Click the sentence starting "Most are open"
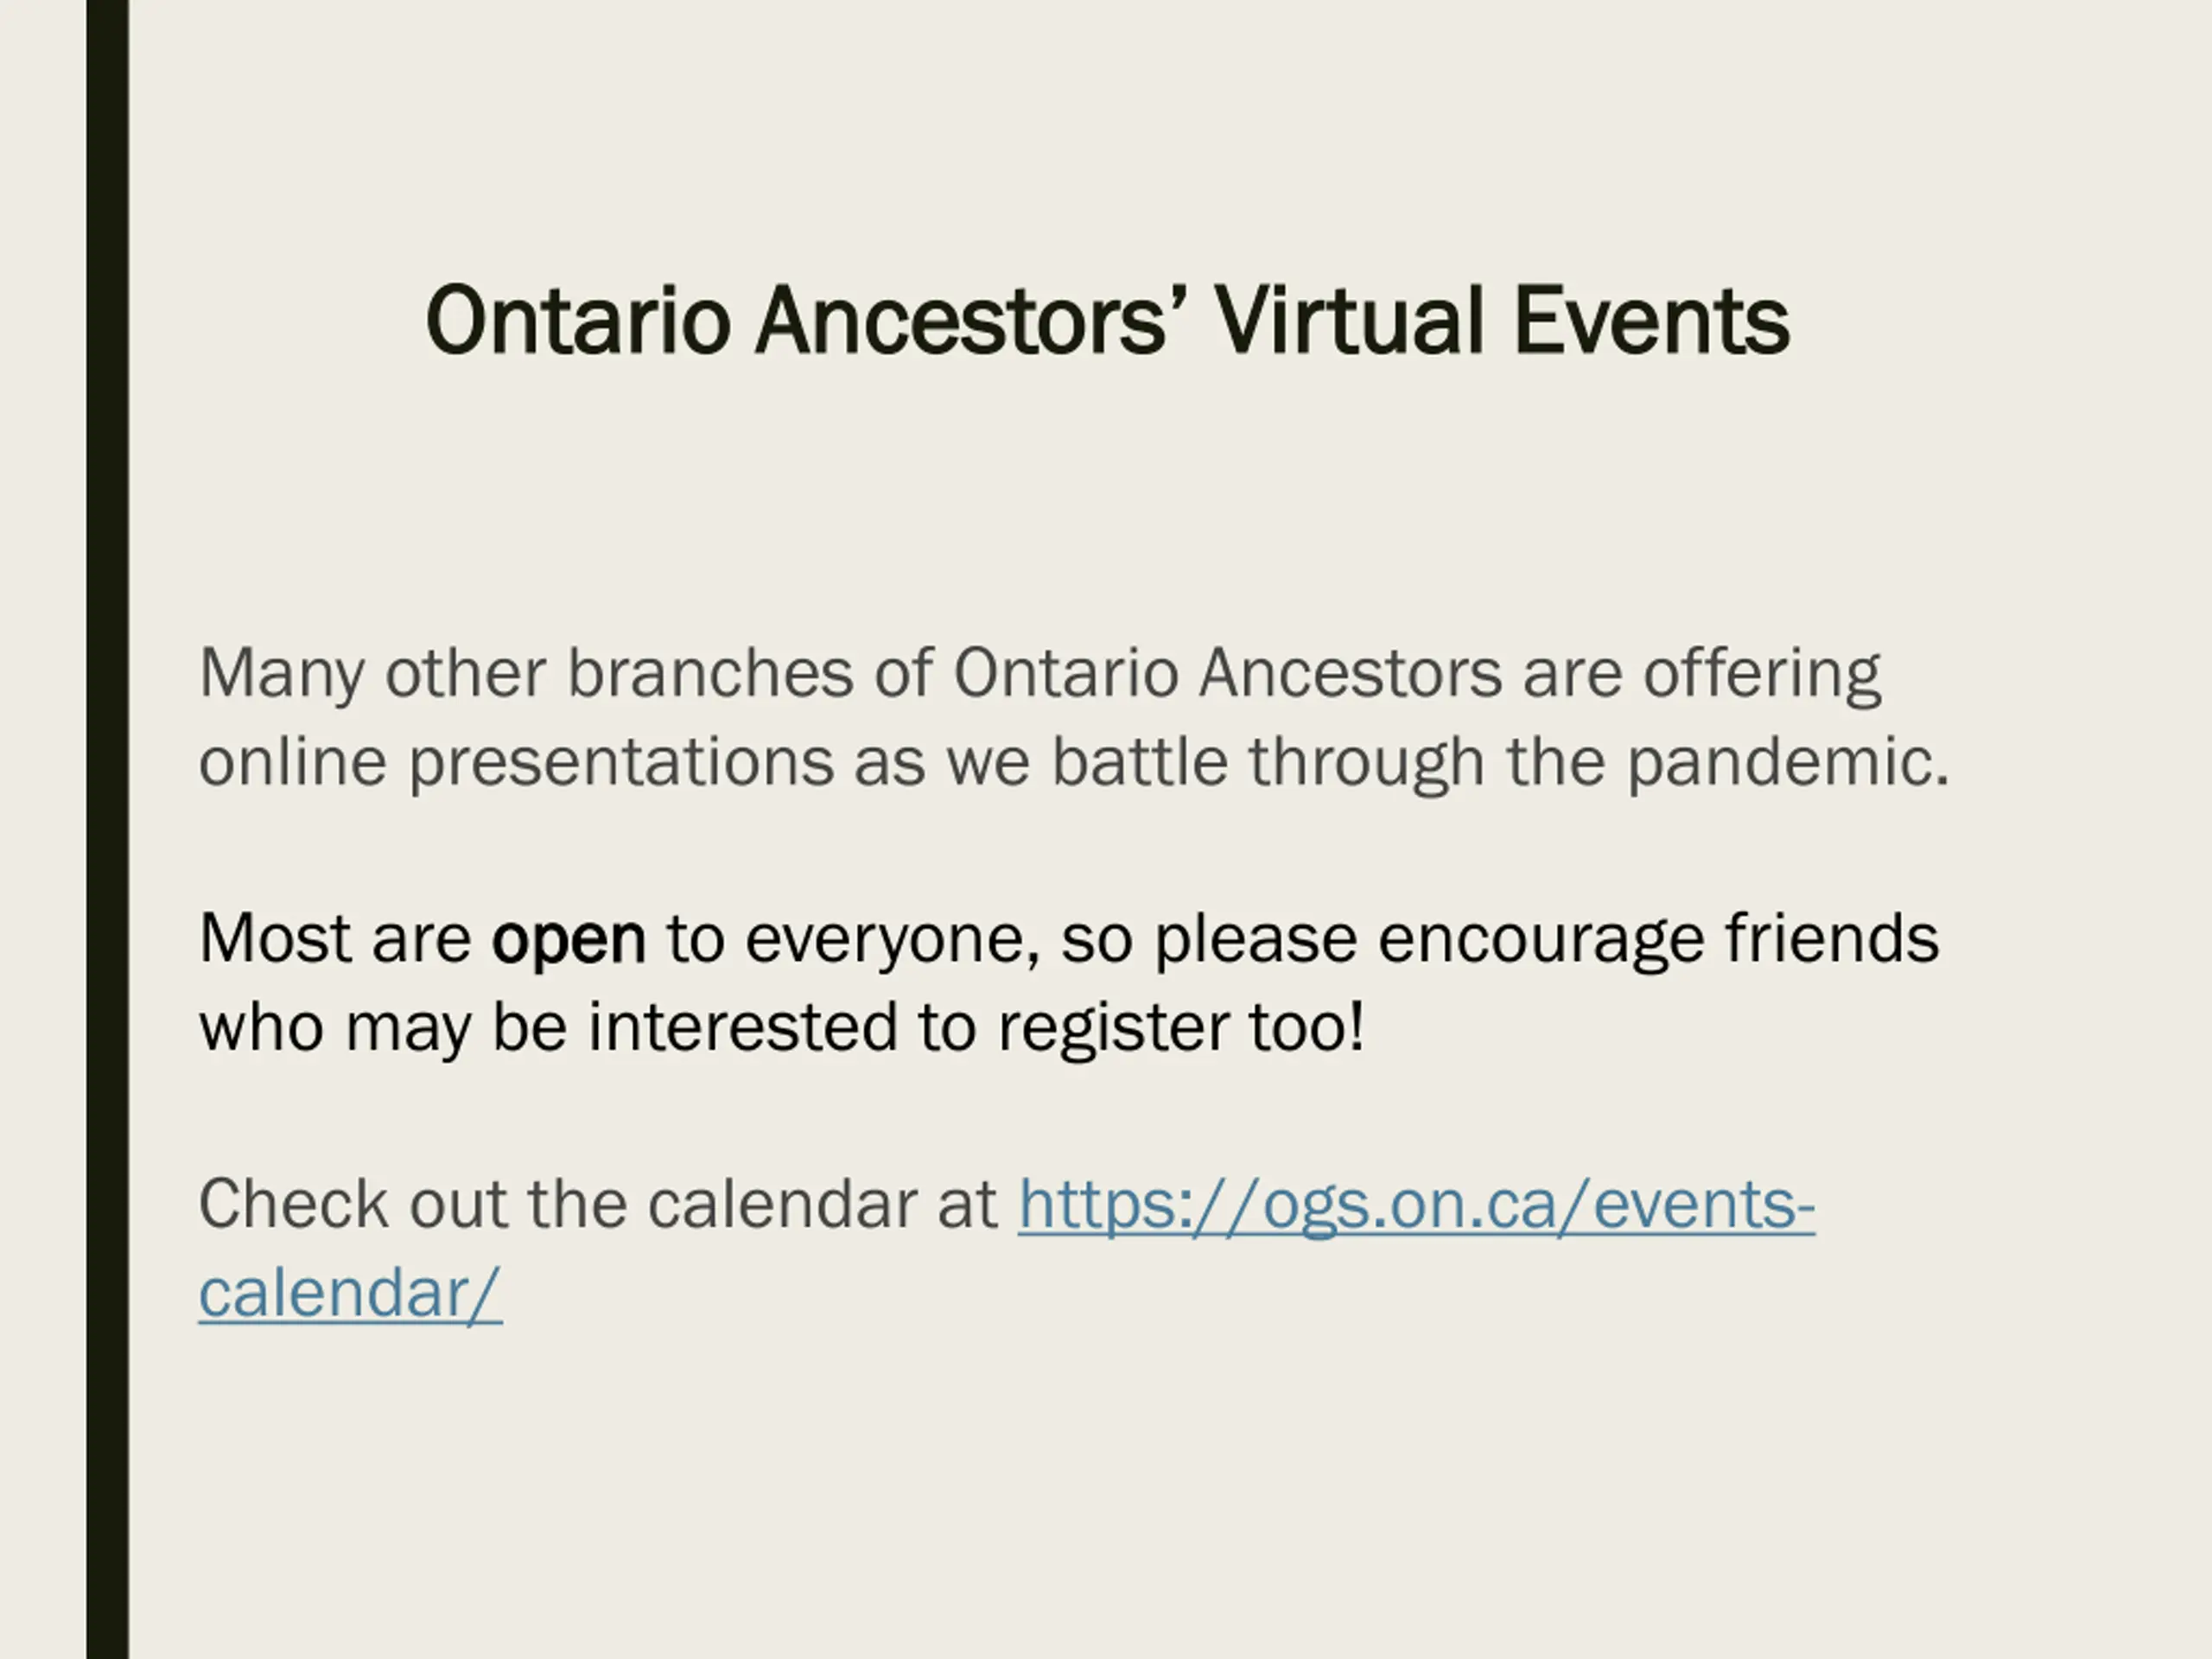2212x1659 pixels. [1068, 984]
